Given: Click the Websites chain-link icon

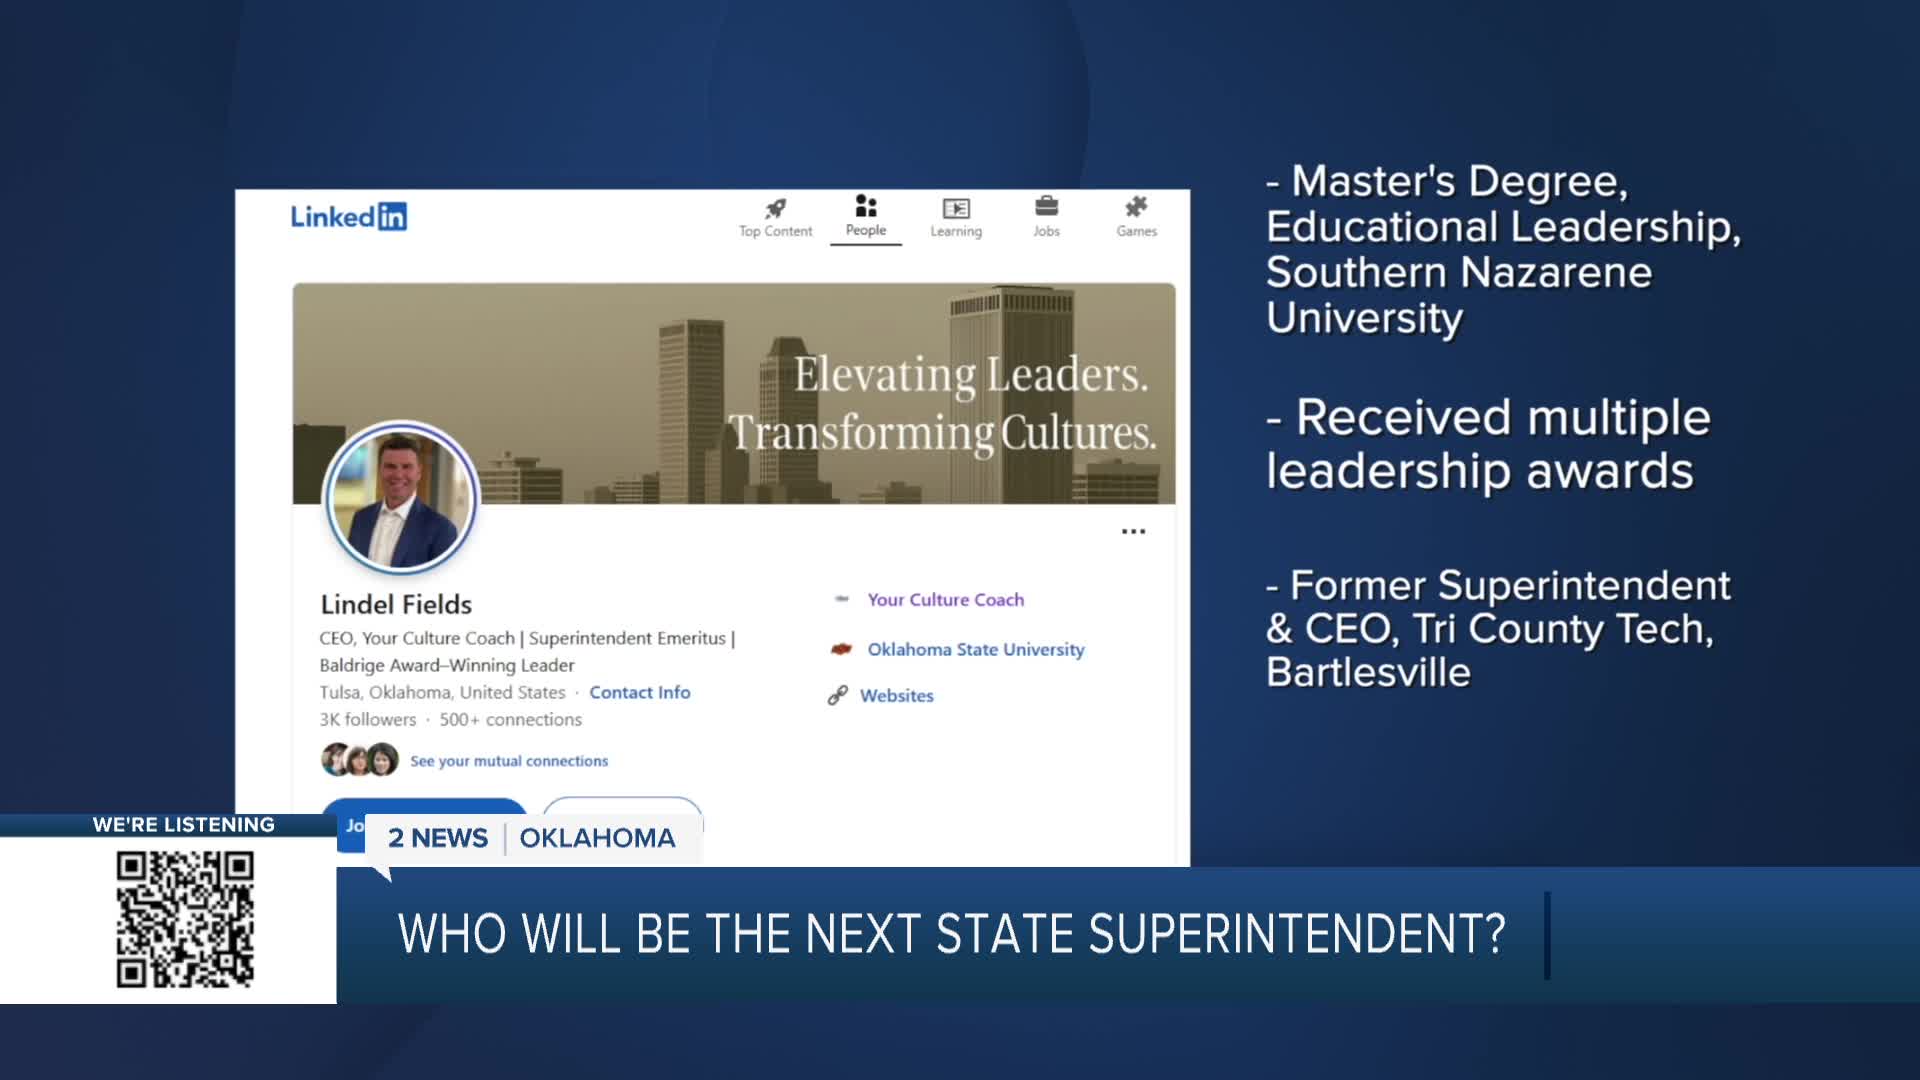Looking at the screenshot, I should (838, 695).
